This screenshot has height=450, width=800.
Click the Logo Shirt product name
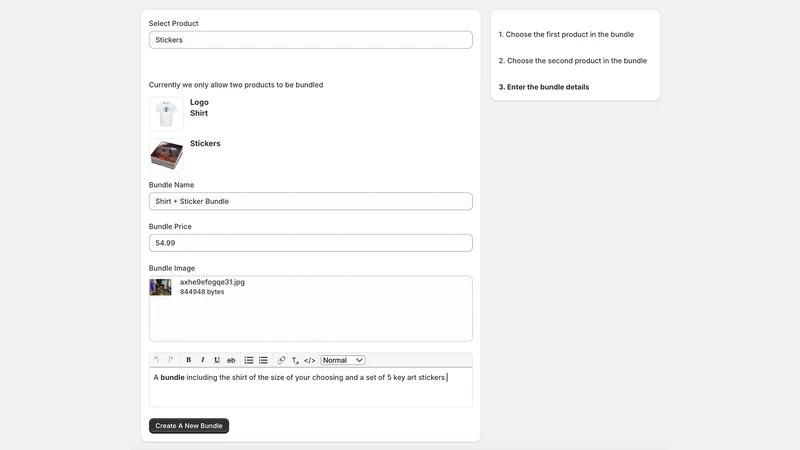click(199, 108)
